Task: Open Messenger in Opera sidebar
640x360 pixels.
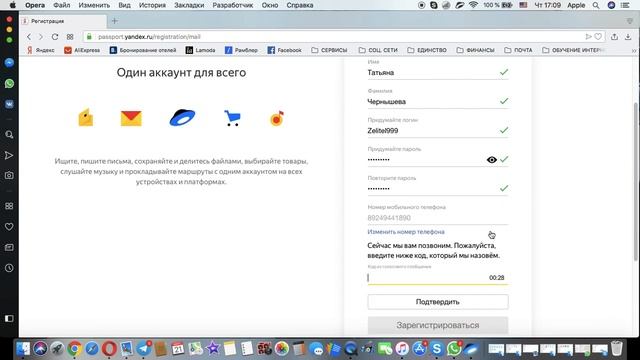Action: point(9,62)
